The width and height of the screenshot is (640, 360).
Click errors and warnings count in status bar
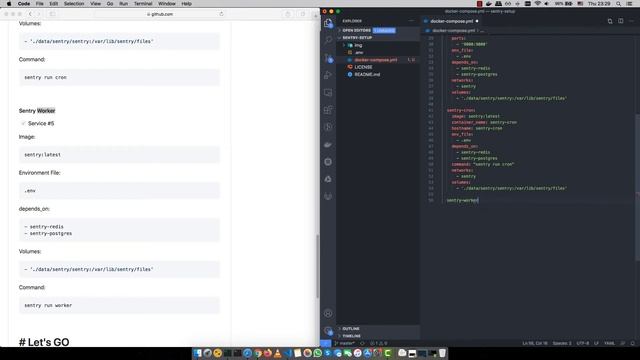point(378,343)
